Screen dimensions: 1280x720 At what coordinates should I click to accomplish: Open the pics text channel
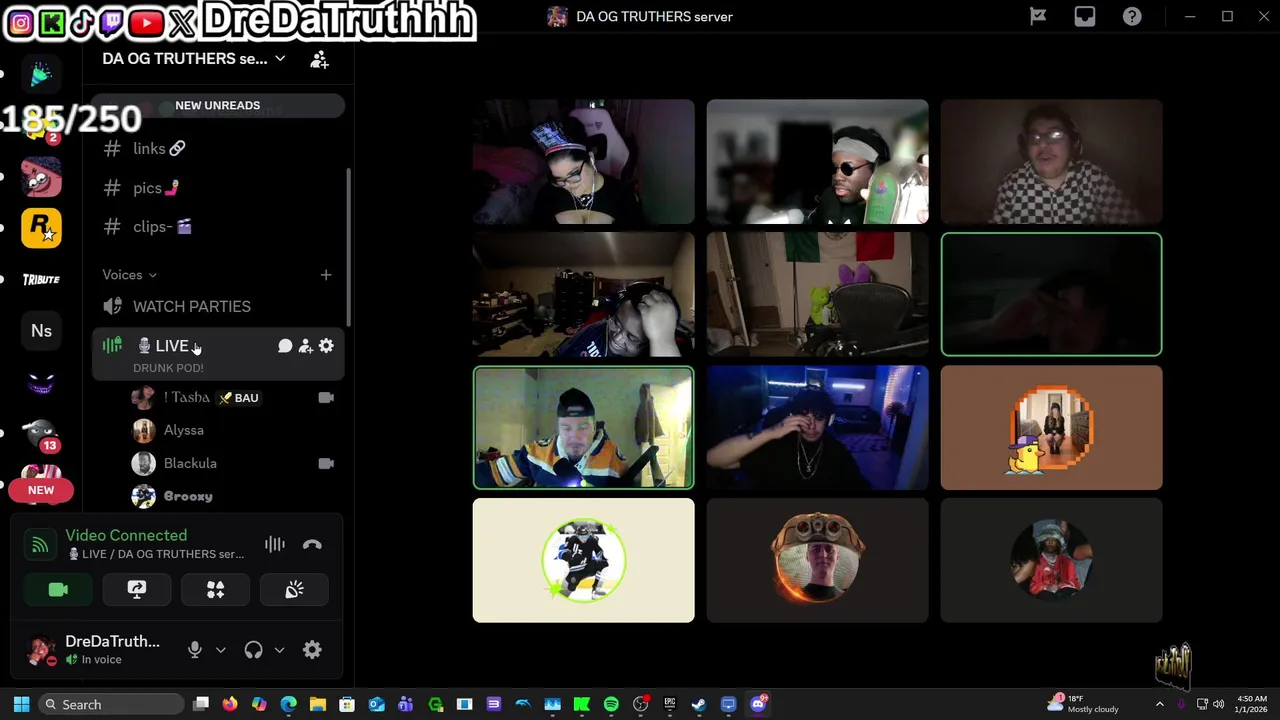click(x=217, y=188)
